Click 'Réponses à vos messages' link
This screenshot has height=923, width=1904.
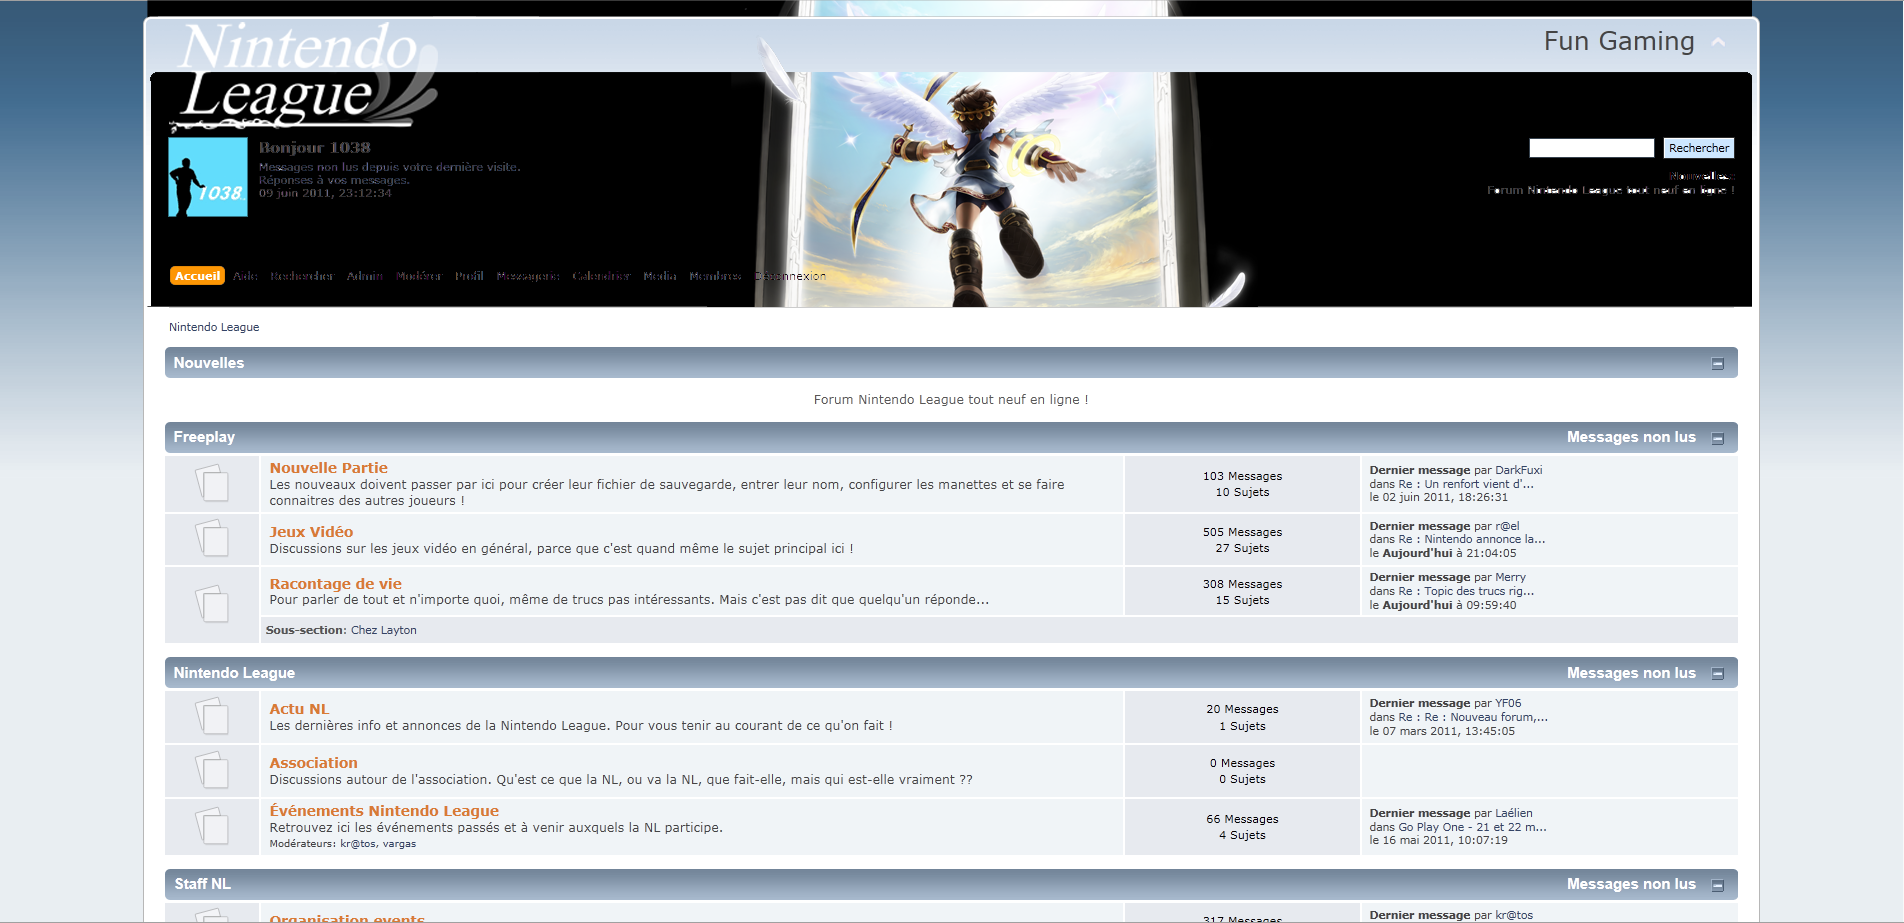[334, 180]
